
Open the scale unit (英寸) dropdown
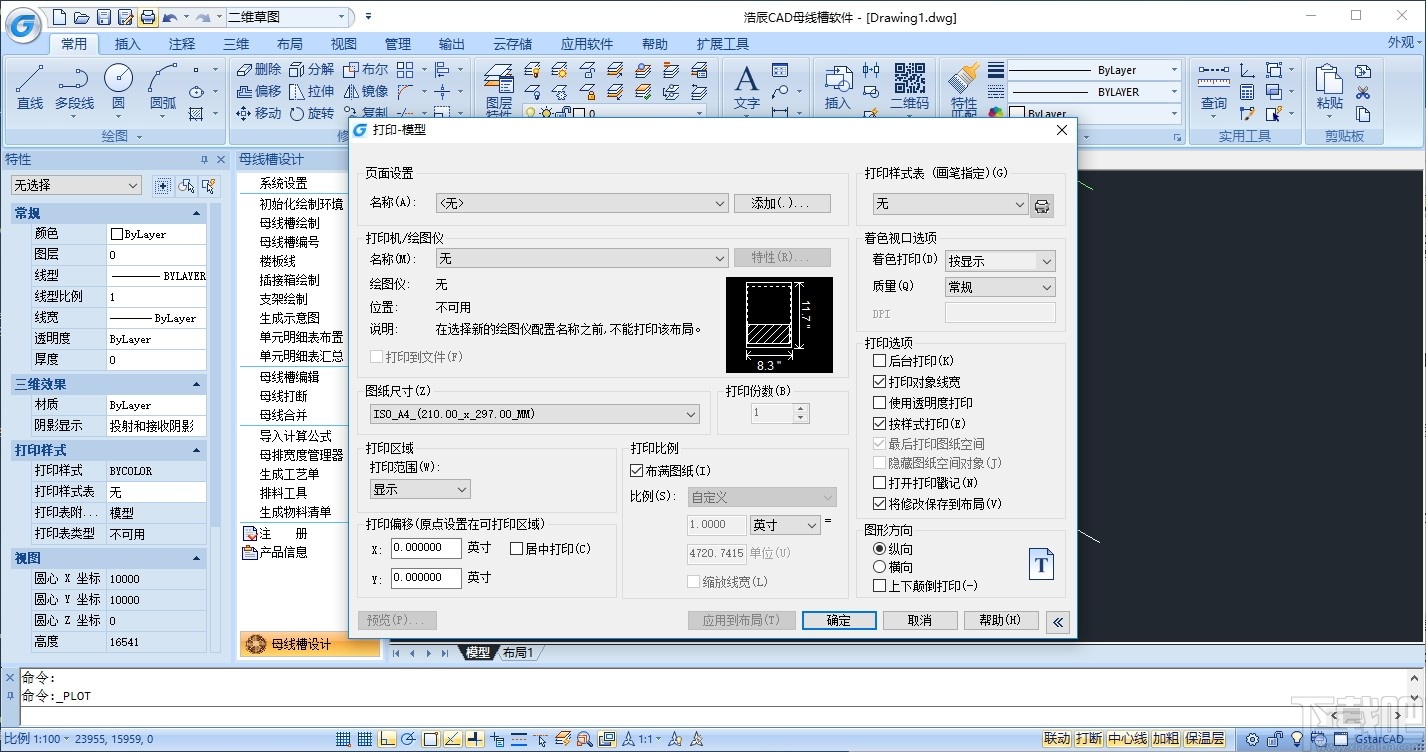click(x=785, y=525)
